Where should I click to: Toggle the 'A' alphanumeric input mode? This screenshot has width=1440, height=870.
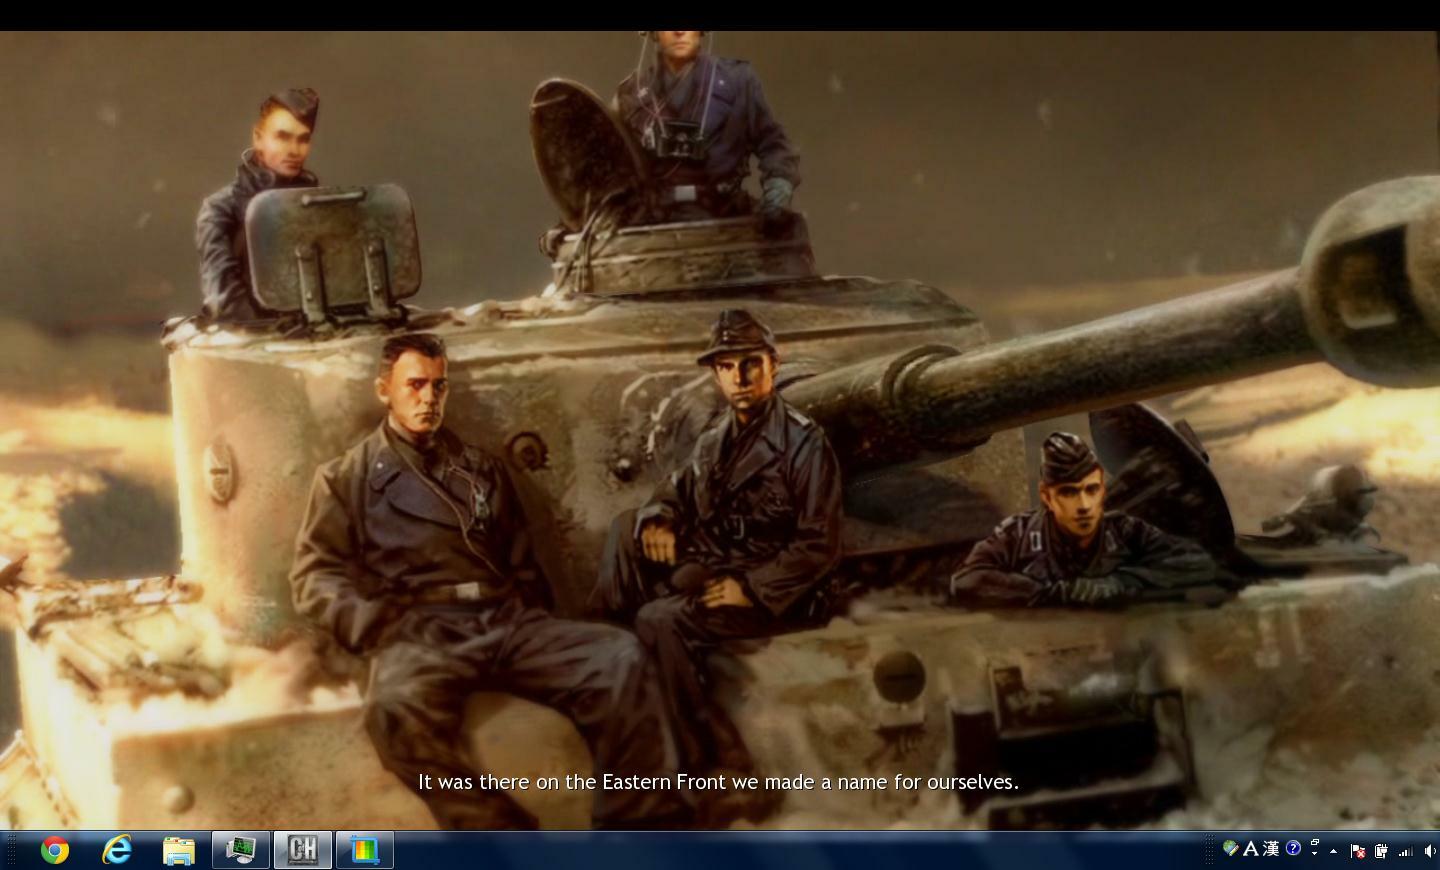coord(1250,849)
